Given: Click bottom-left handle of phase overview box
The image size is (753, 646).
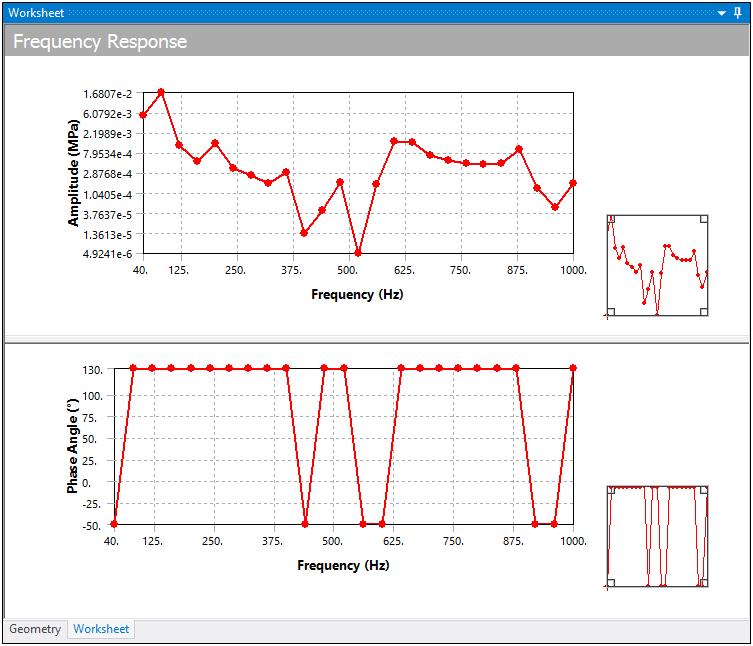Looking at the screenshot, I should tap(610, 582).
